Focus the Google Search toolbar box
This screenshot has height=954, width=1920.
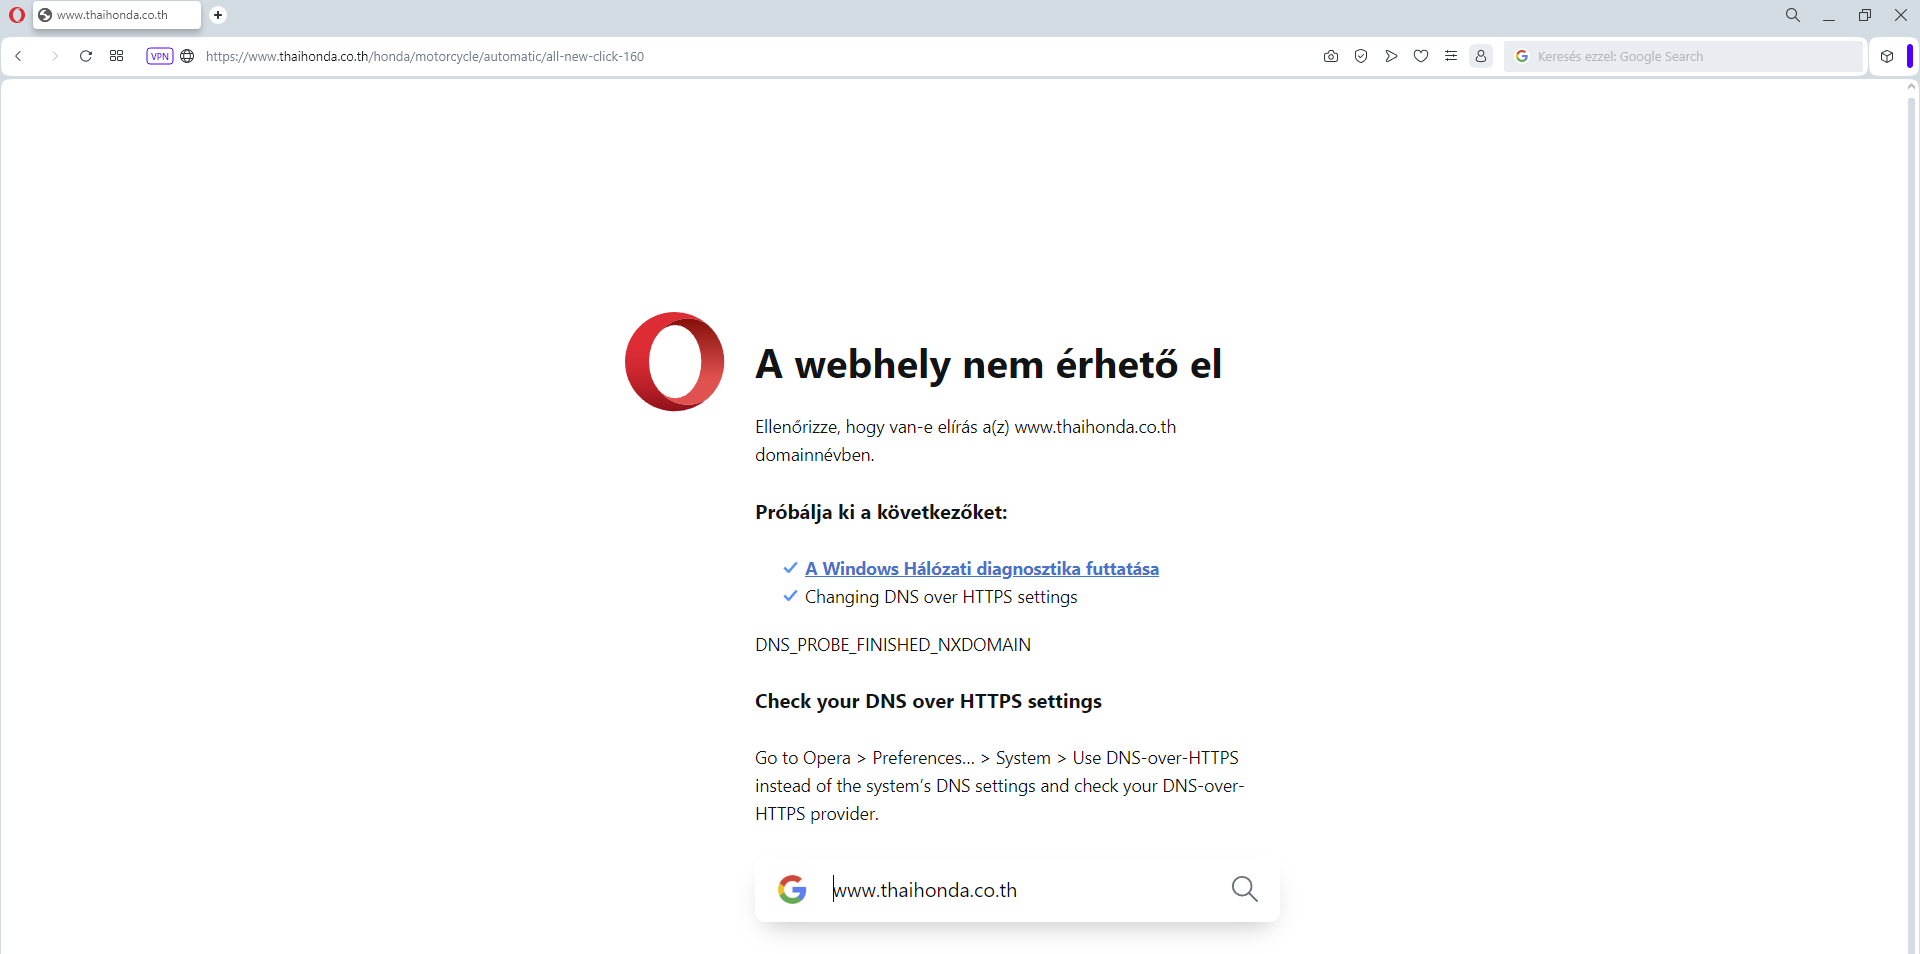coord(1690,56)
